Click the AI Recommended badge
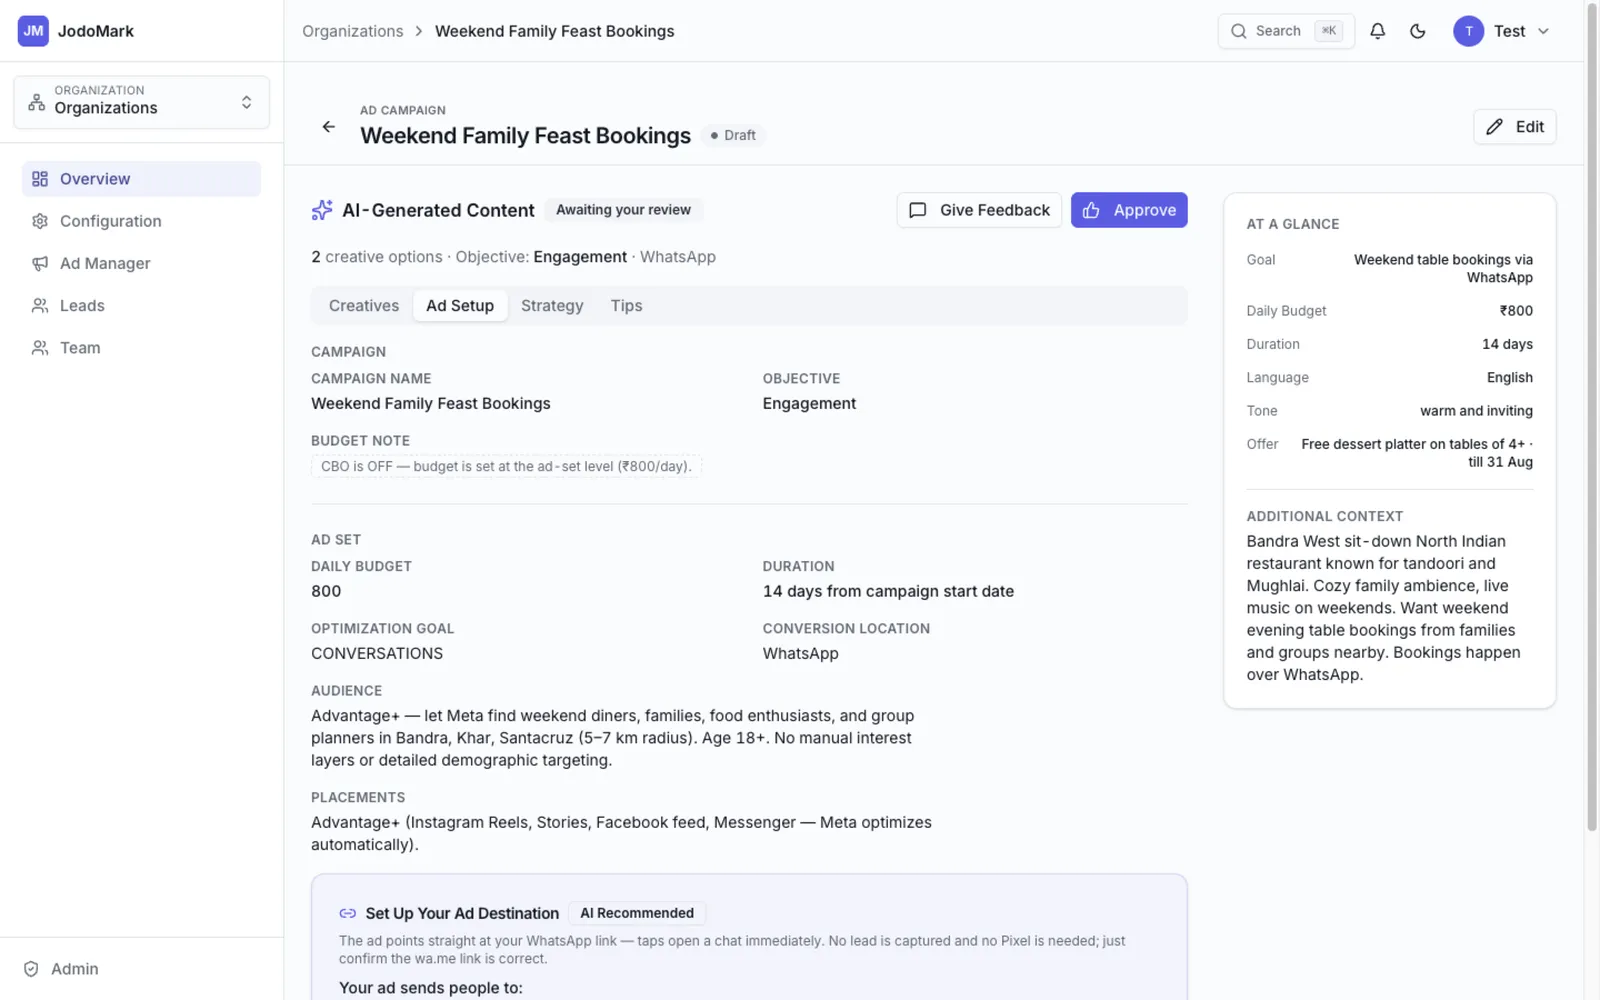1600x1000 pixels. 637,913
